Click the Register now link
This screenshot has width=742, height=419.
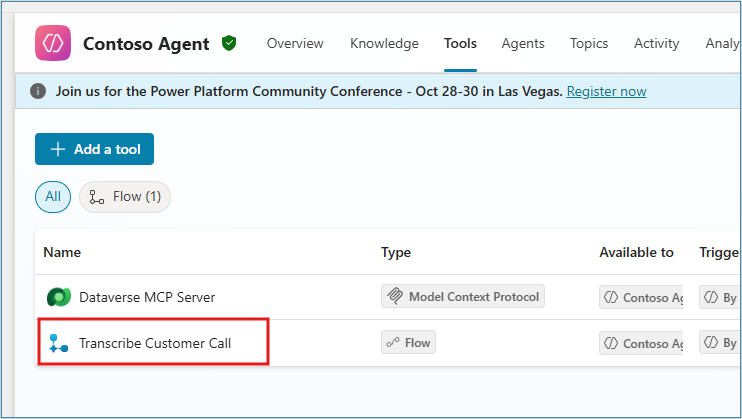click(x=606, y=91)
